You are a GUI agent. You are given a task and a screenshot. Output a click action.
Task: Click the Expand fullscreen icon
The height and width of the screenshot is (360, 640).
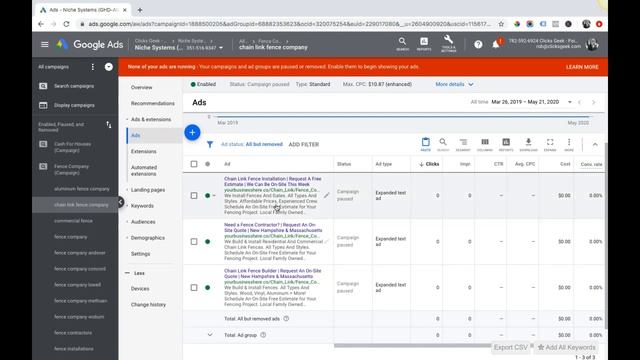click(550, 144)
